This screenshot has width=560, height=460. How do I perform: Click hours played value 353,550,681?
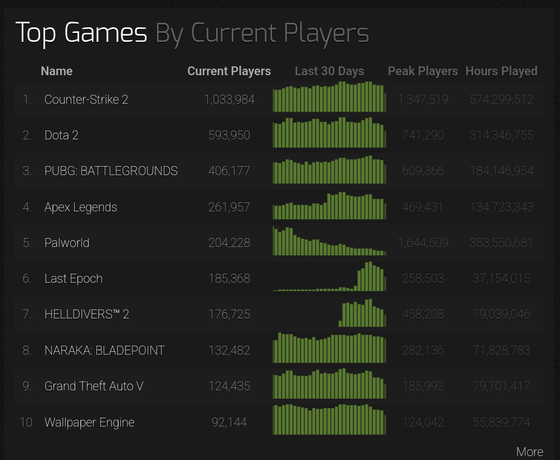[501, 243]
